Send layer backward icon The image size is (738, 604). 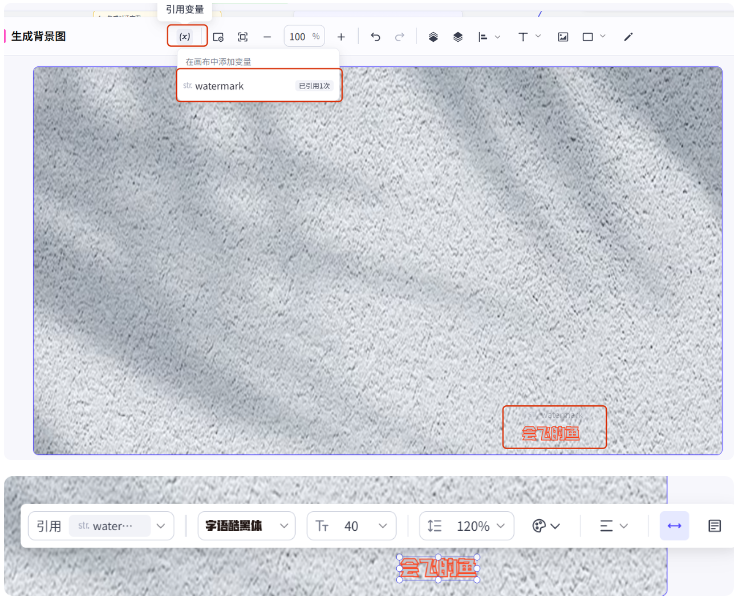457,37
